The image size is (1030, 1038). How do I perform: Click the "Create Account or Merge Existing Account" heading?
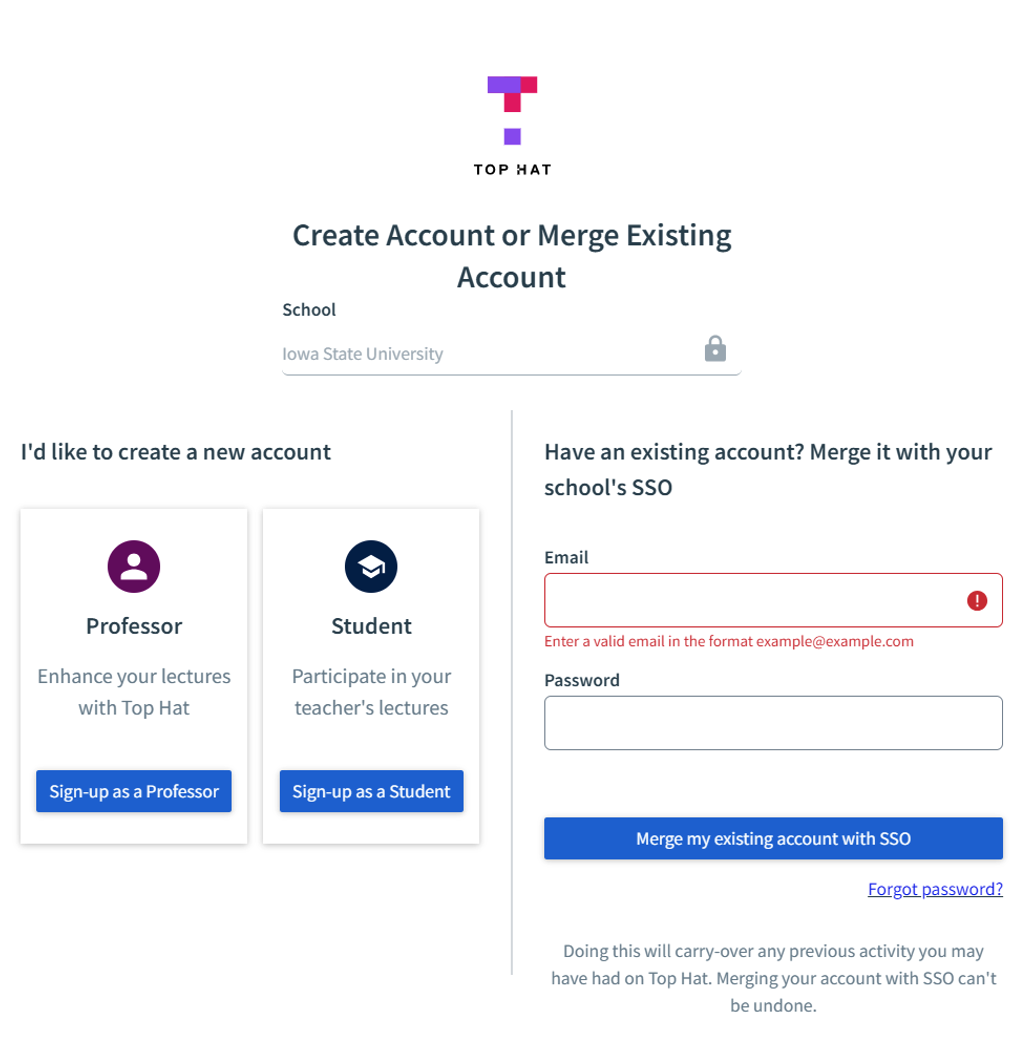[x=511, y=255]
